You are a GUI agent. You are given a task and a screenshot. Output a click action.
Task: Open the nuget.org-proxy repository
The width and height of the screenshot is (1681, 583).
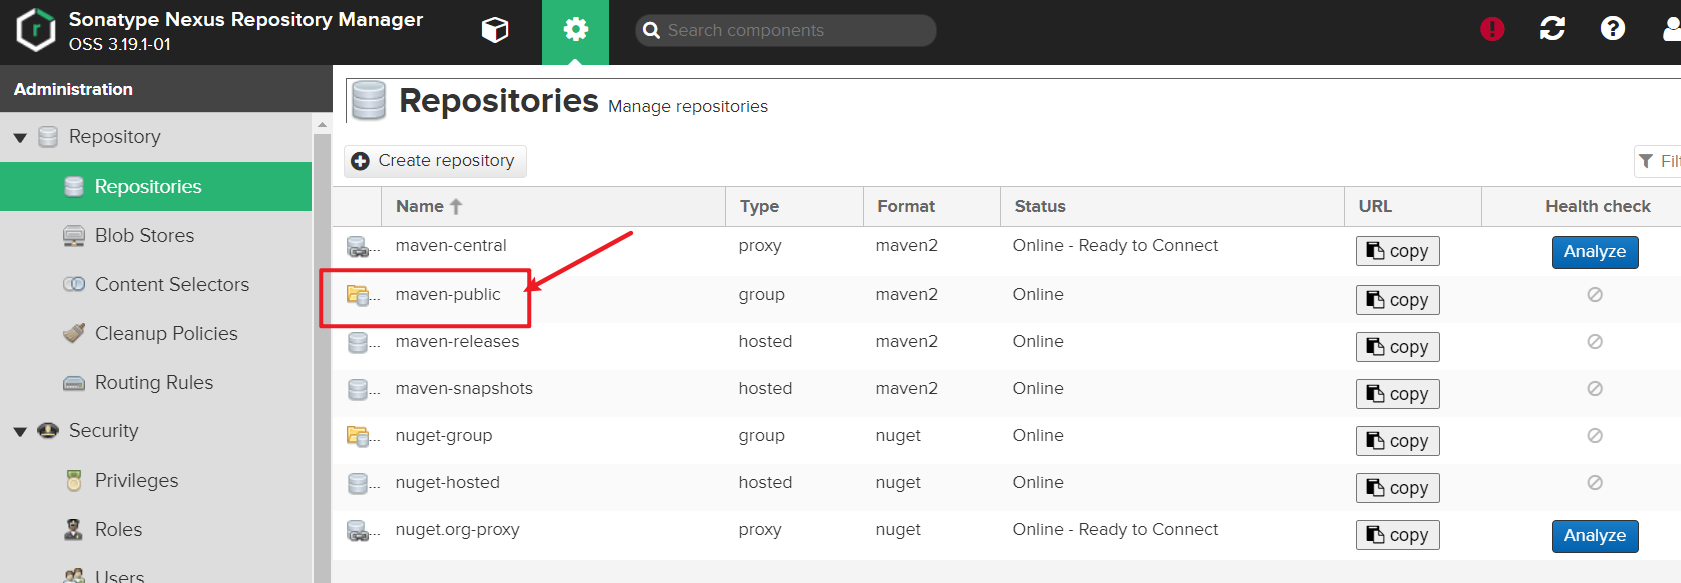1006,534
